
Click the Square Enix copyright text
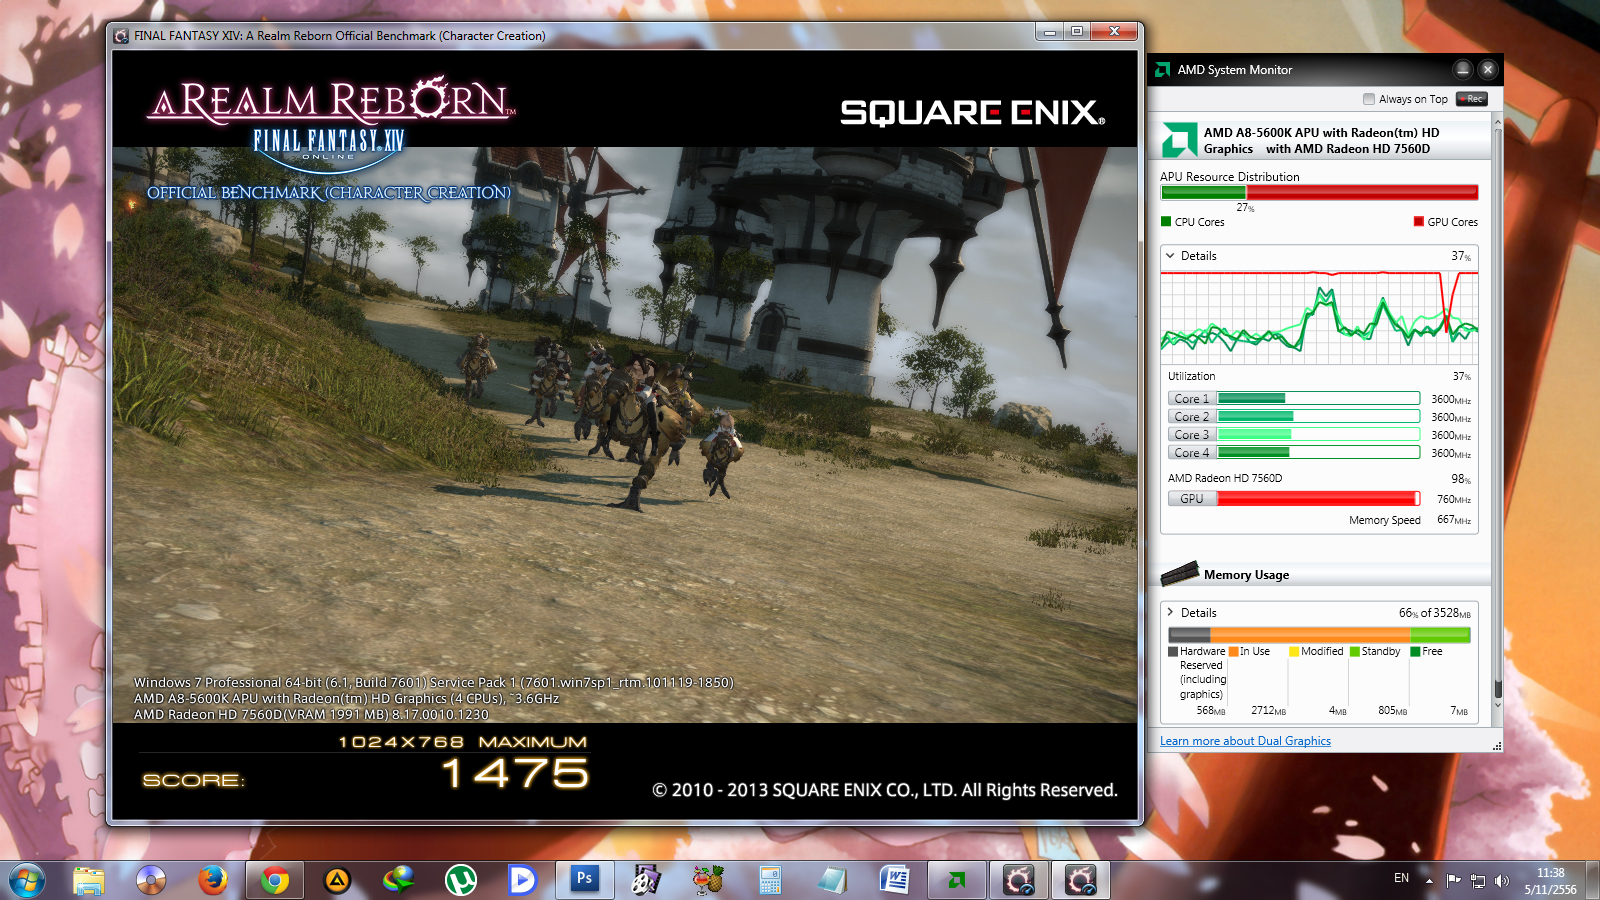885,790
